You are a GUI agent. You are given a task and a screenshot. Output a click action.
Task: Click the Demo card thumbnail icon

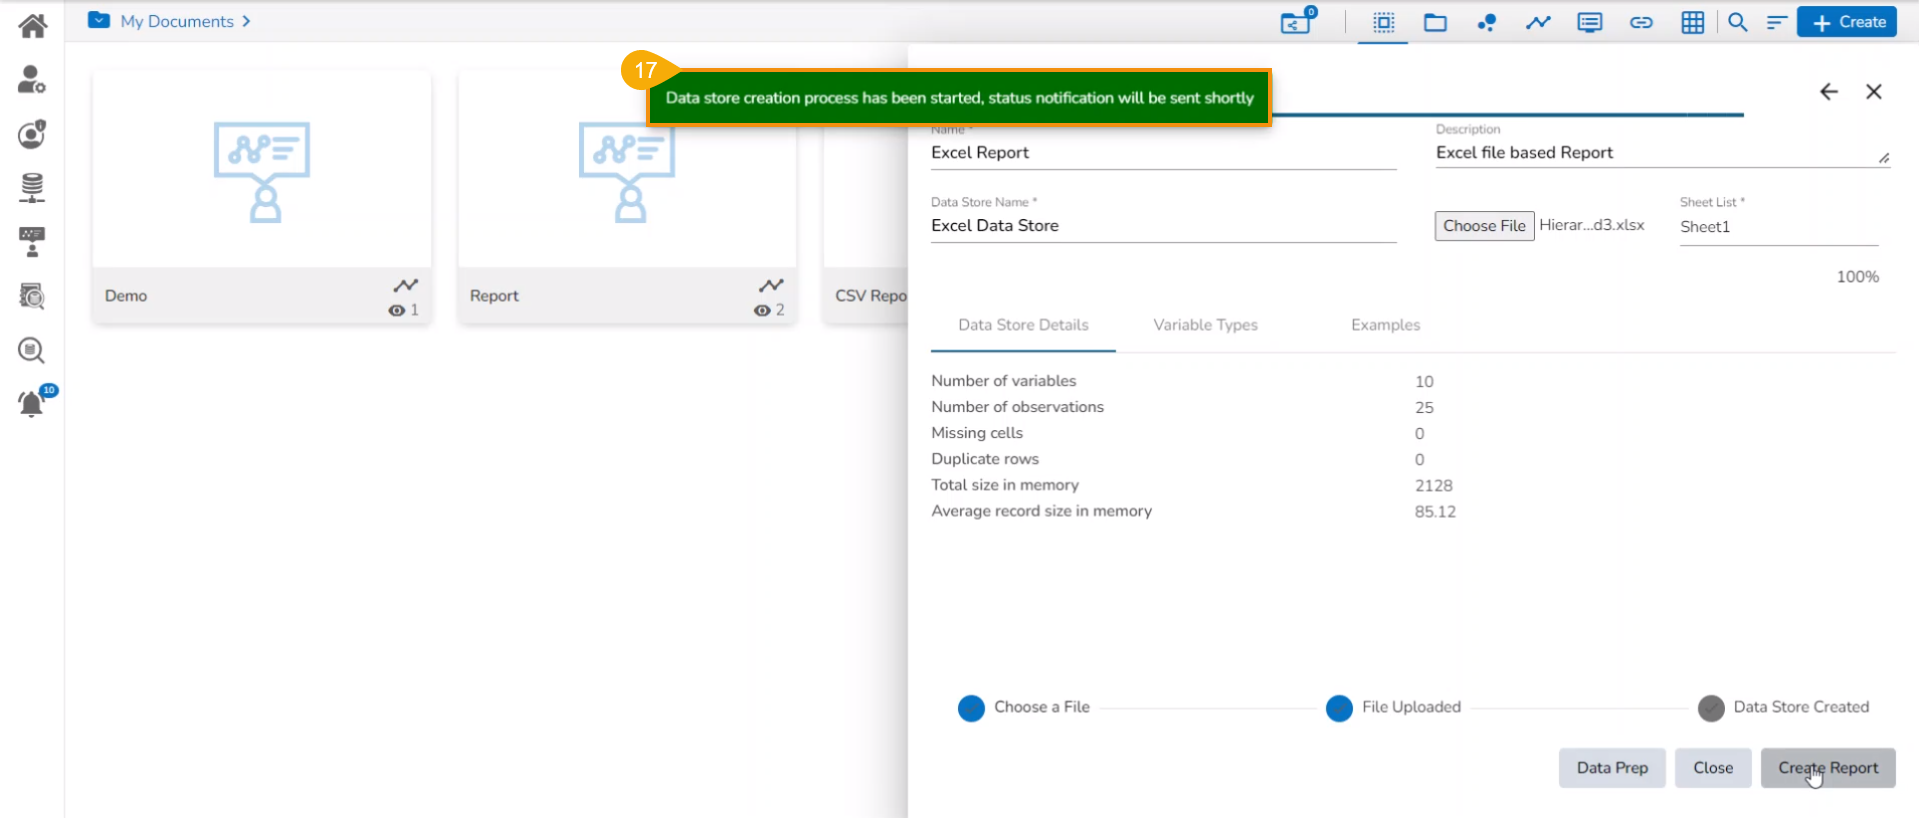click(x=262, y=171)
